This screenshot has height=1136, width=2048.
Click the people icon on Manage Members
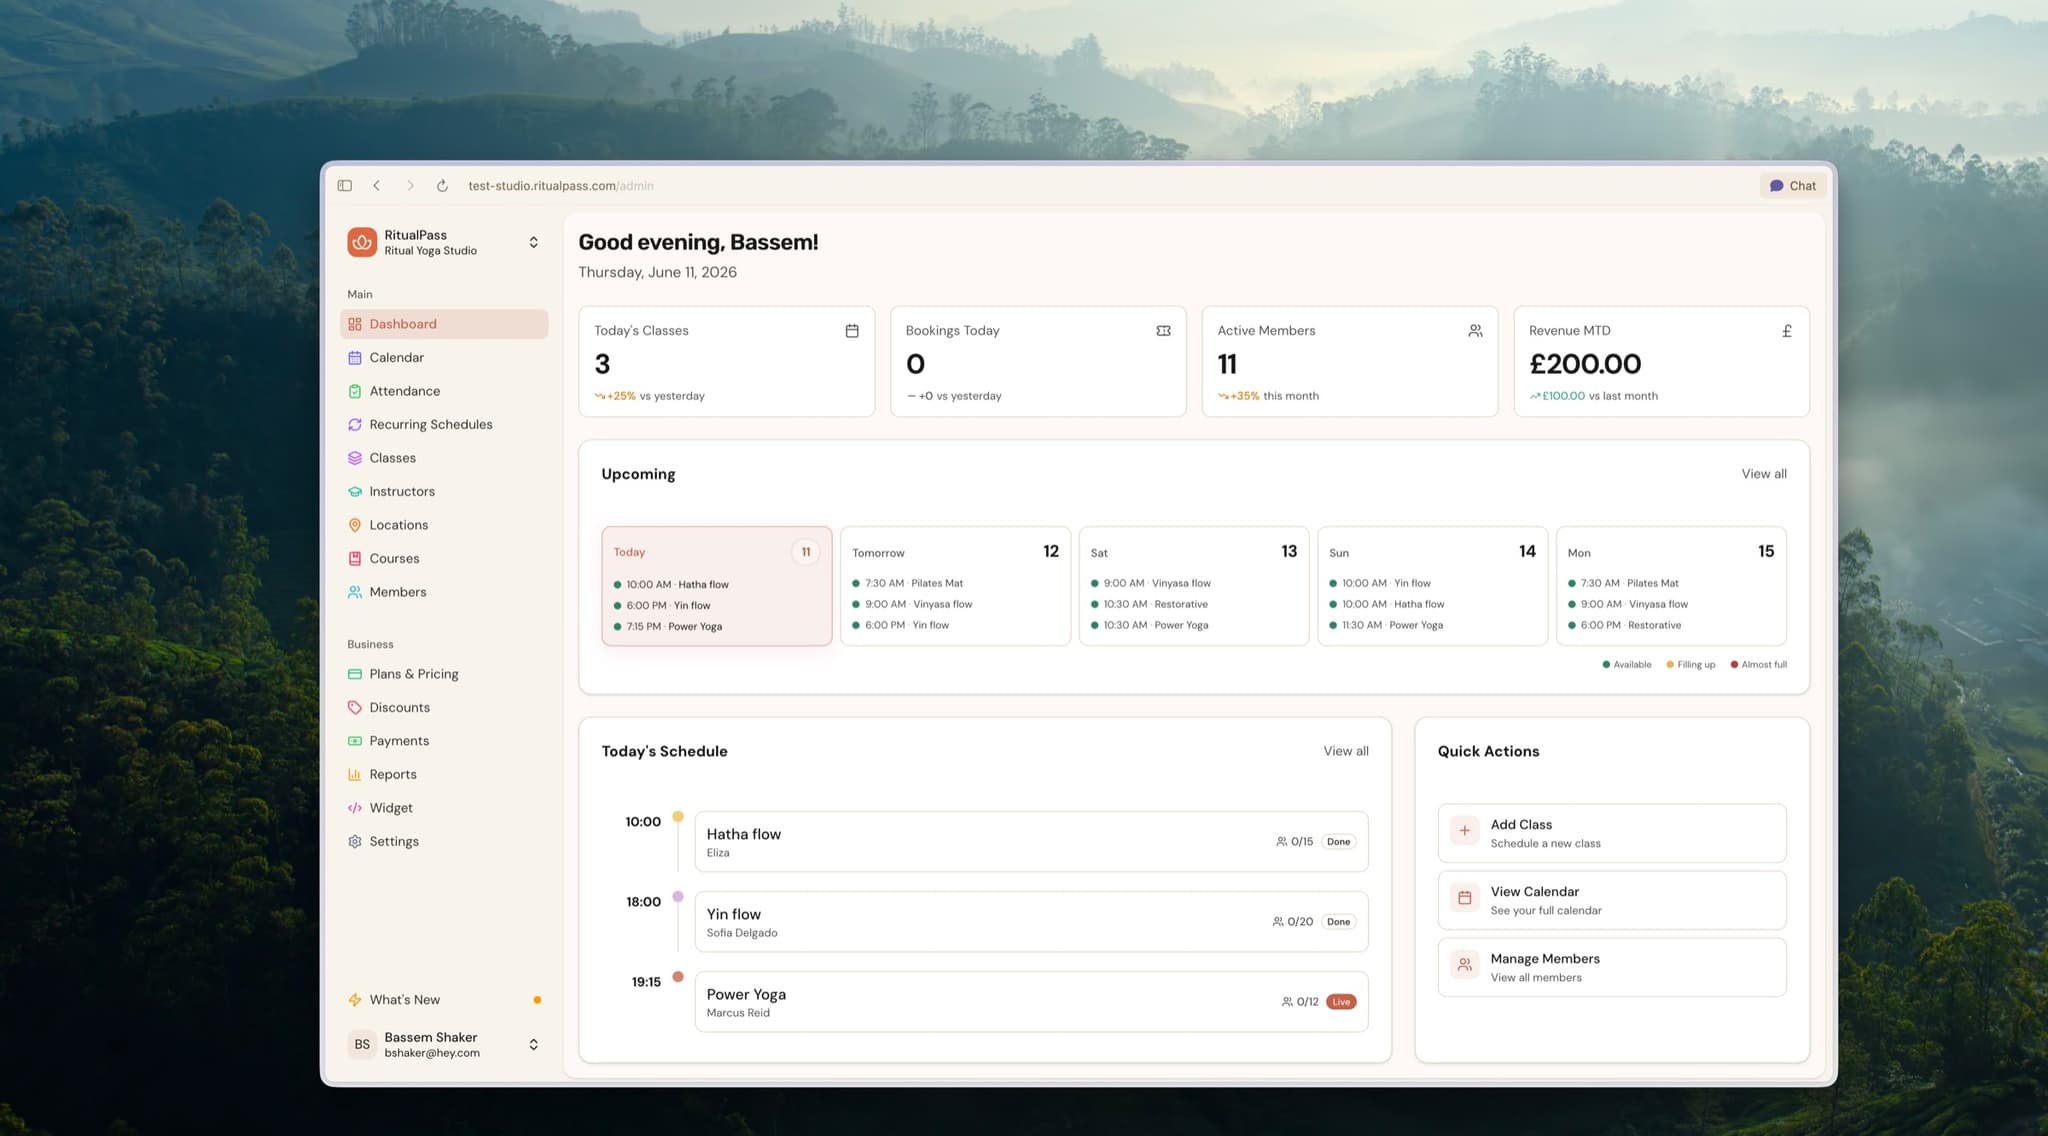click(1464, 965)
